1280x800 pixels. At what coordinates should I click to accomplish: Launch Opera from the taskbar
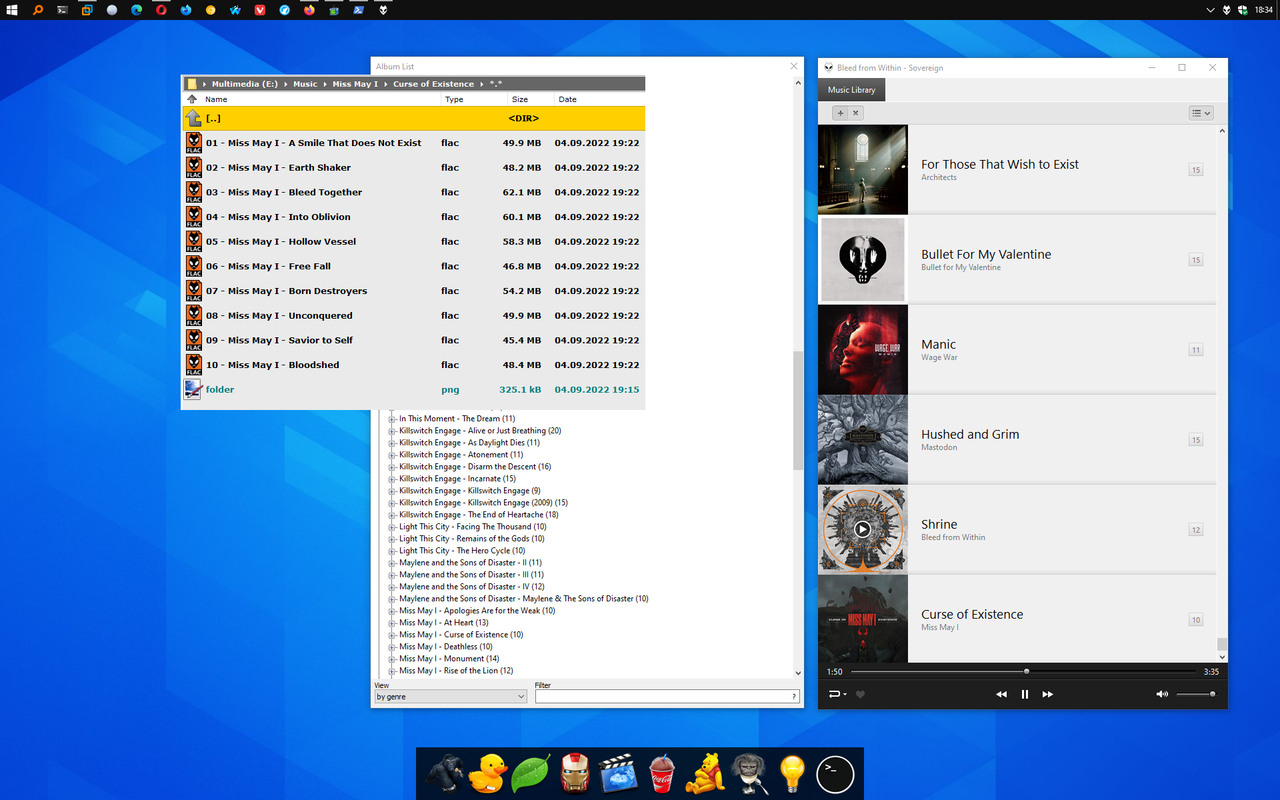pyautogui.click(x=161, y=10)
